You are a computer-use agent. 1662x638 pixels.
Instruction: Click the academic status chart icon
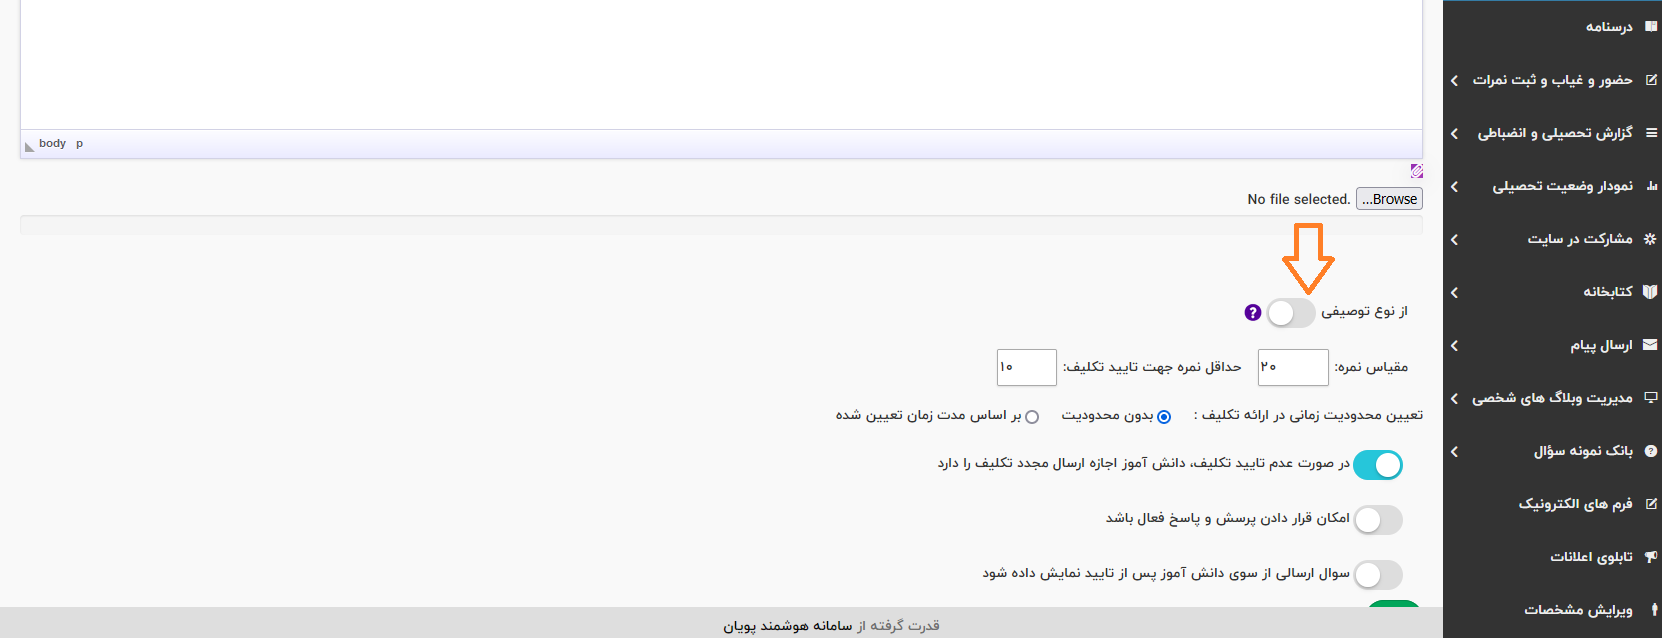[x=1651, y=186]
